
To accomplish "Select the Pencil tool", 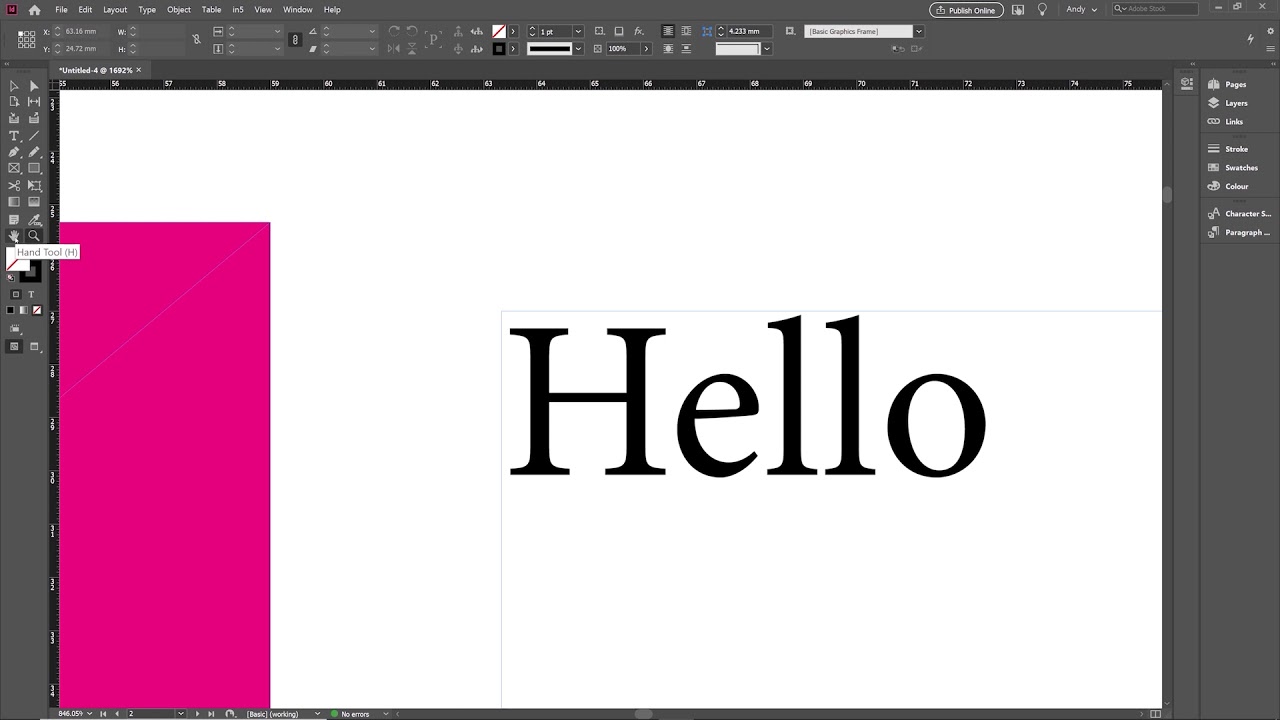I will [x=34, y=152].
